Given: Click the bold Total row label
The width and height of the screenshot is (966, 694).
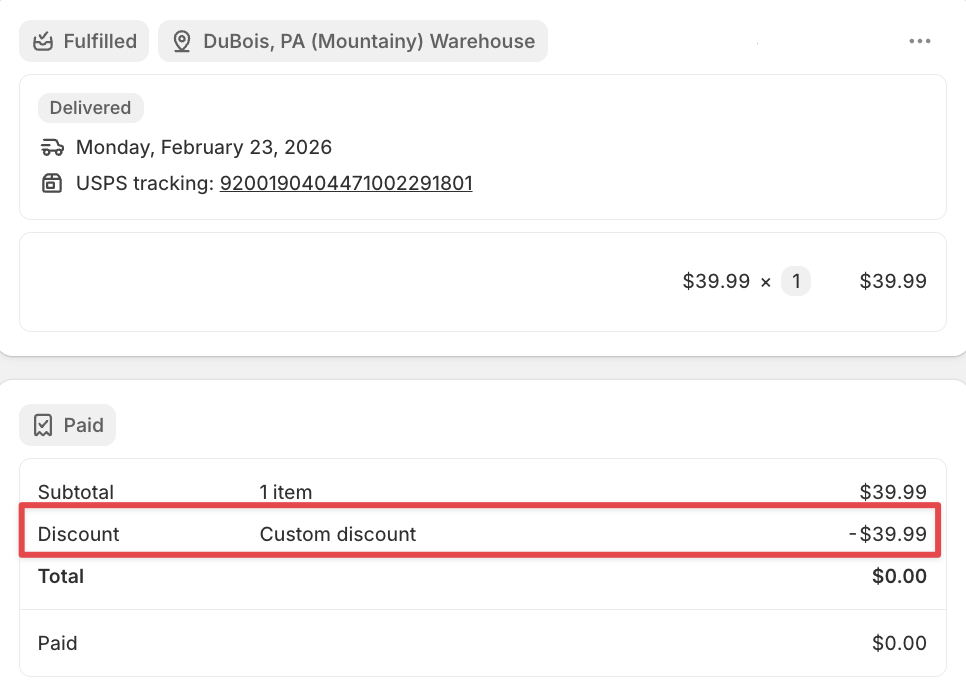Looking at the screenshot, I should coord(61,576).
